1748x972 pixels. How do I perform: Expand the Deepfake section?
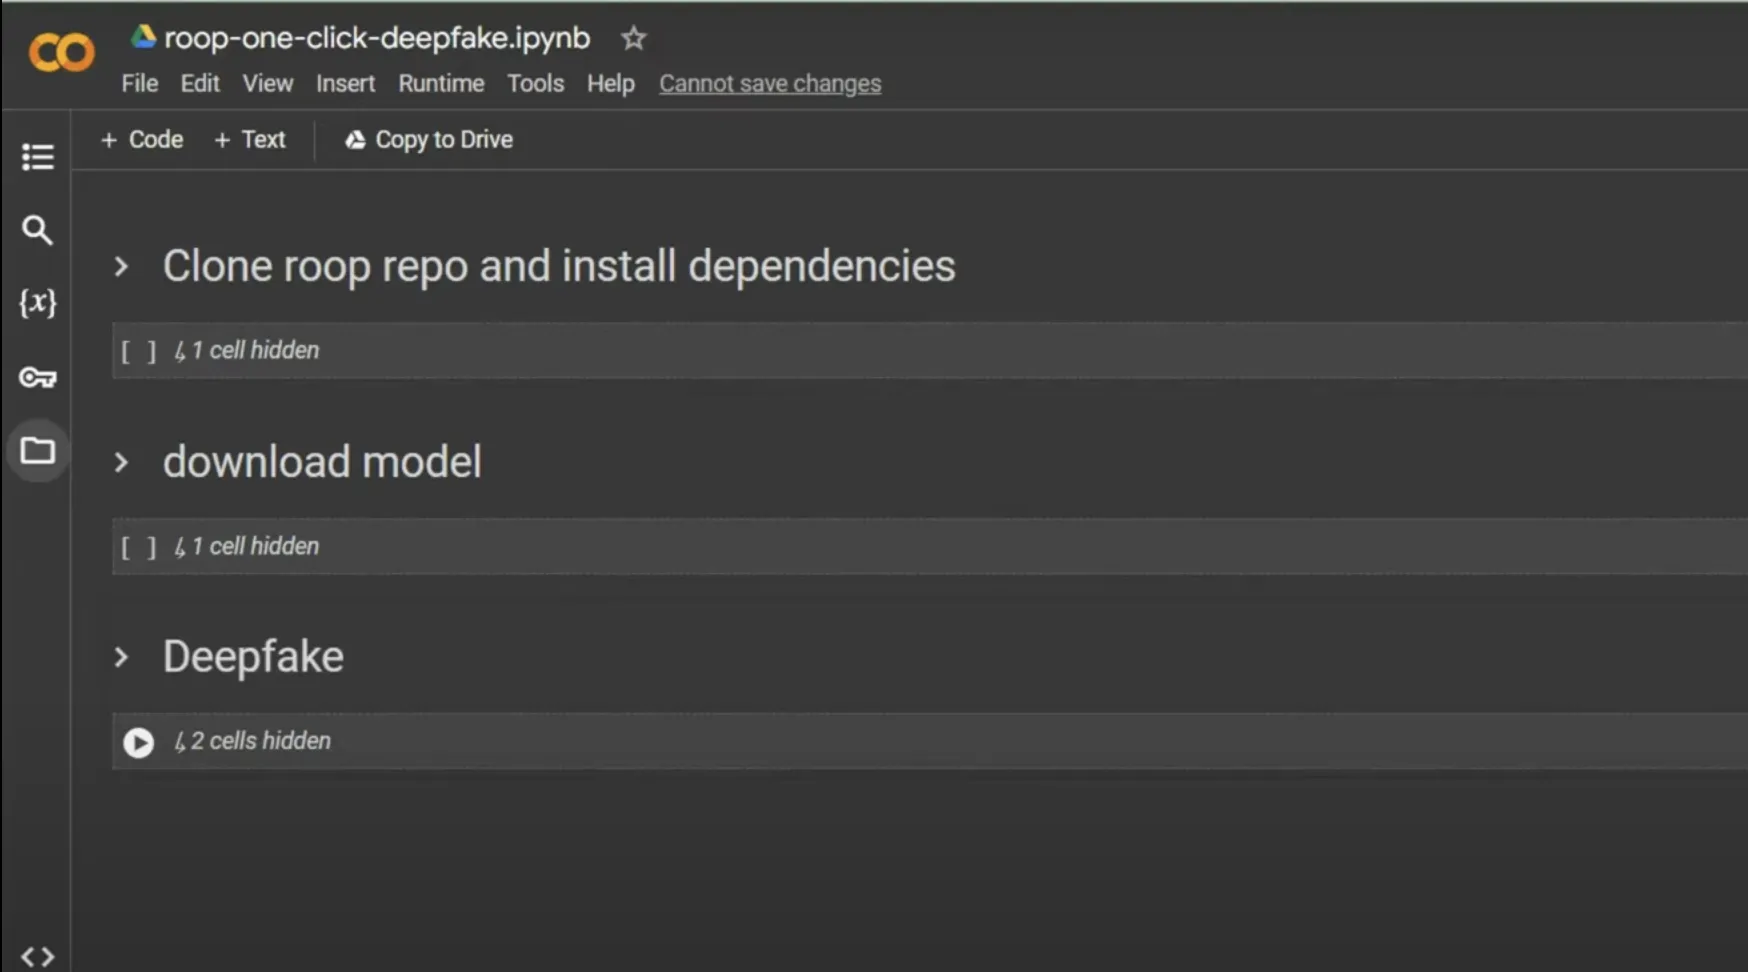coord(121,657)
